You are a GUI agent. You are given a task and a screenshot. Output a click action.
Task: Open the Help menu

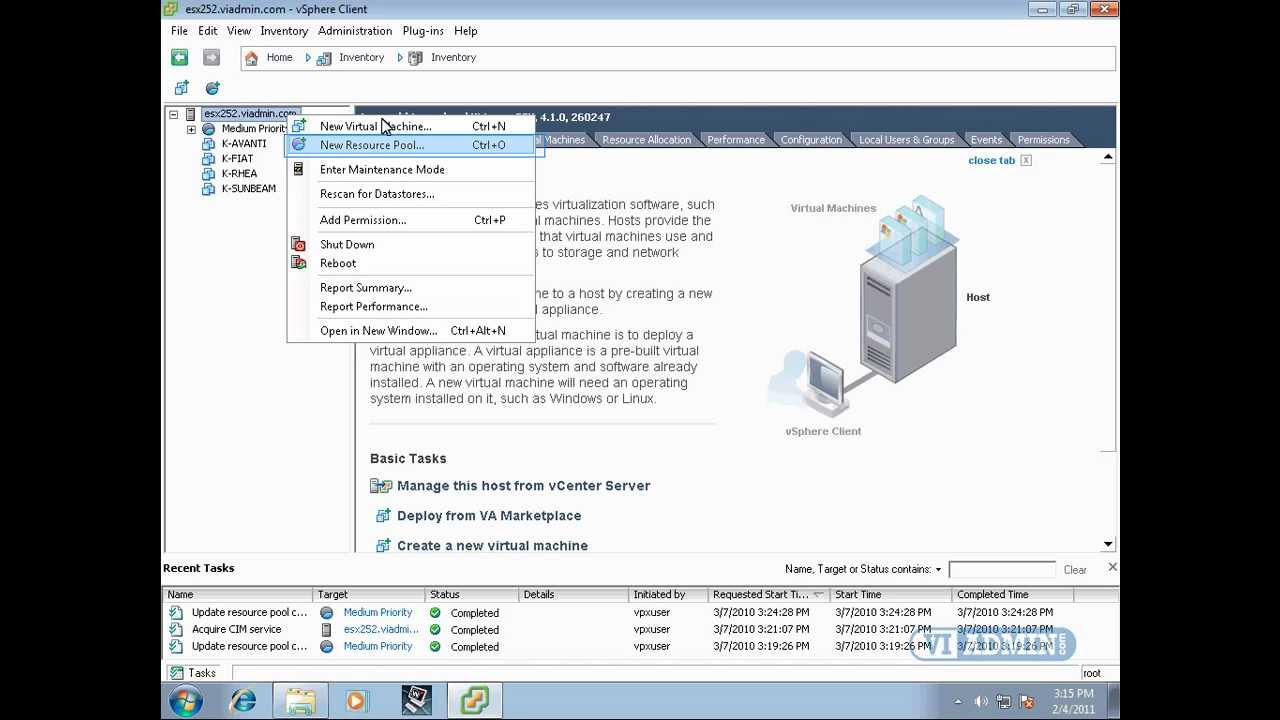coord(466,31)
